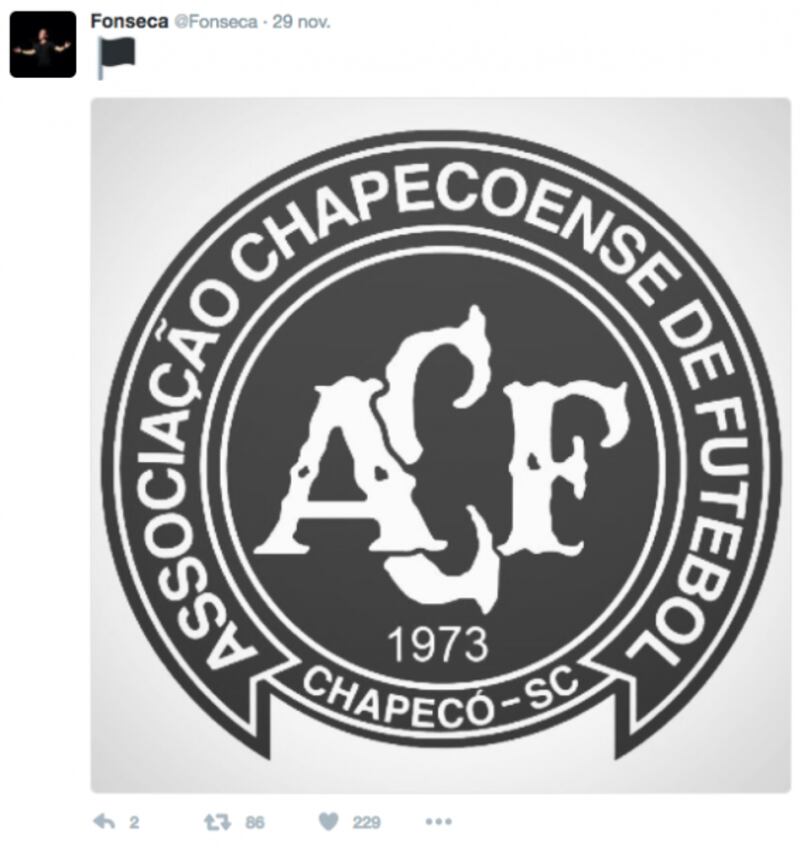Click the reply arrow icon
The image size is (800, 848).
click(x=104, y=822)
